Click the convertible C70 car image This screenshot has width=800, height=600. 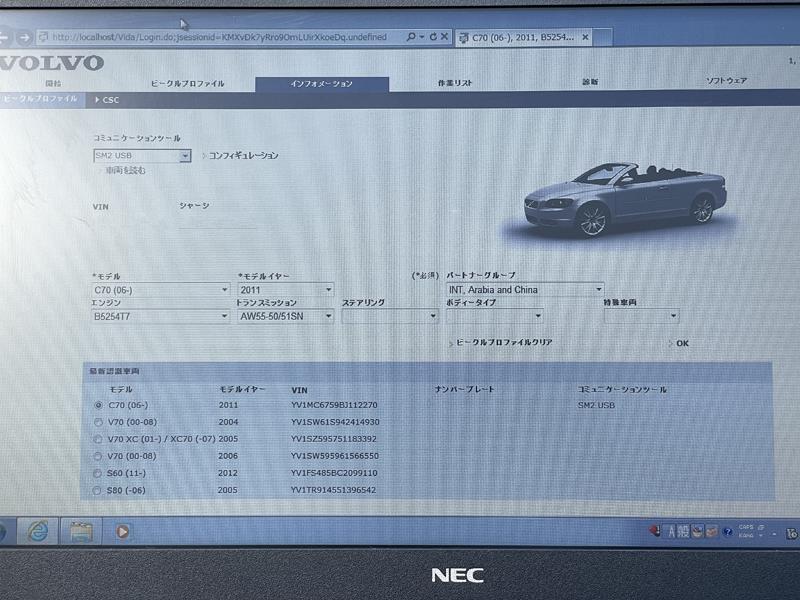(626, 199)
